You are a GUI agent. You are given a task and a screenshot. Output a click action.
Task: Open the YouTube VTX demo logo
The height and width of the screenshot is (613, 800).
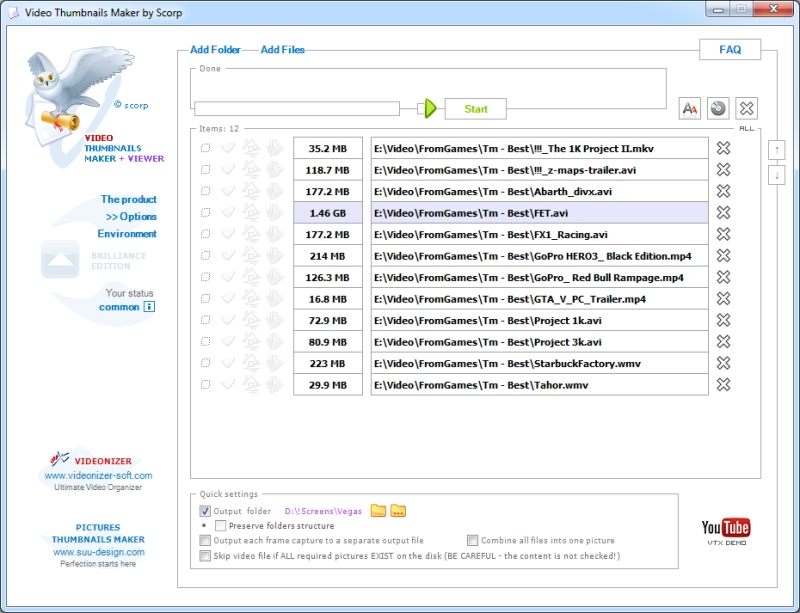coord(726,531)
